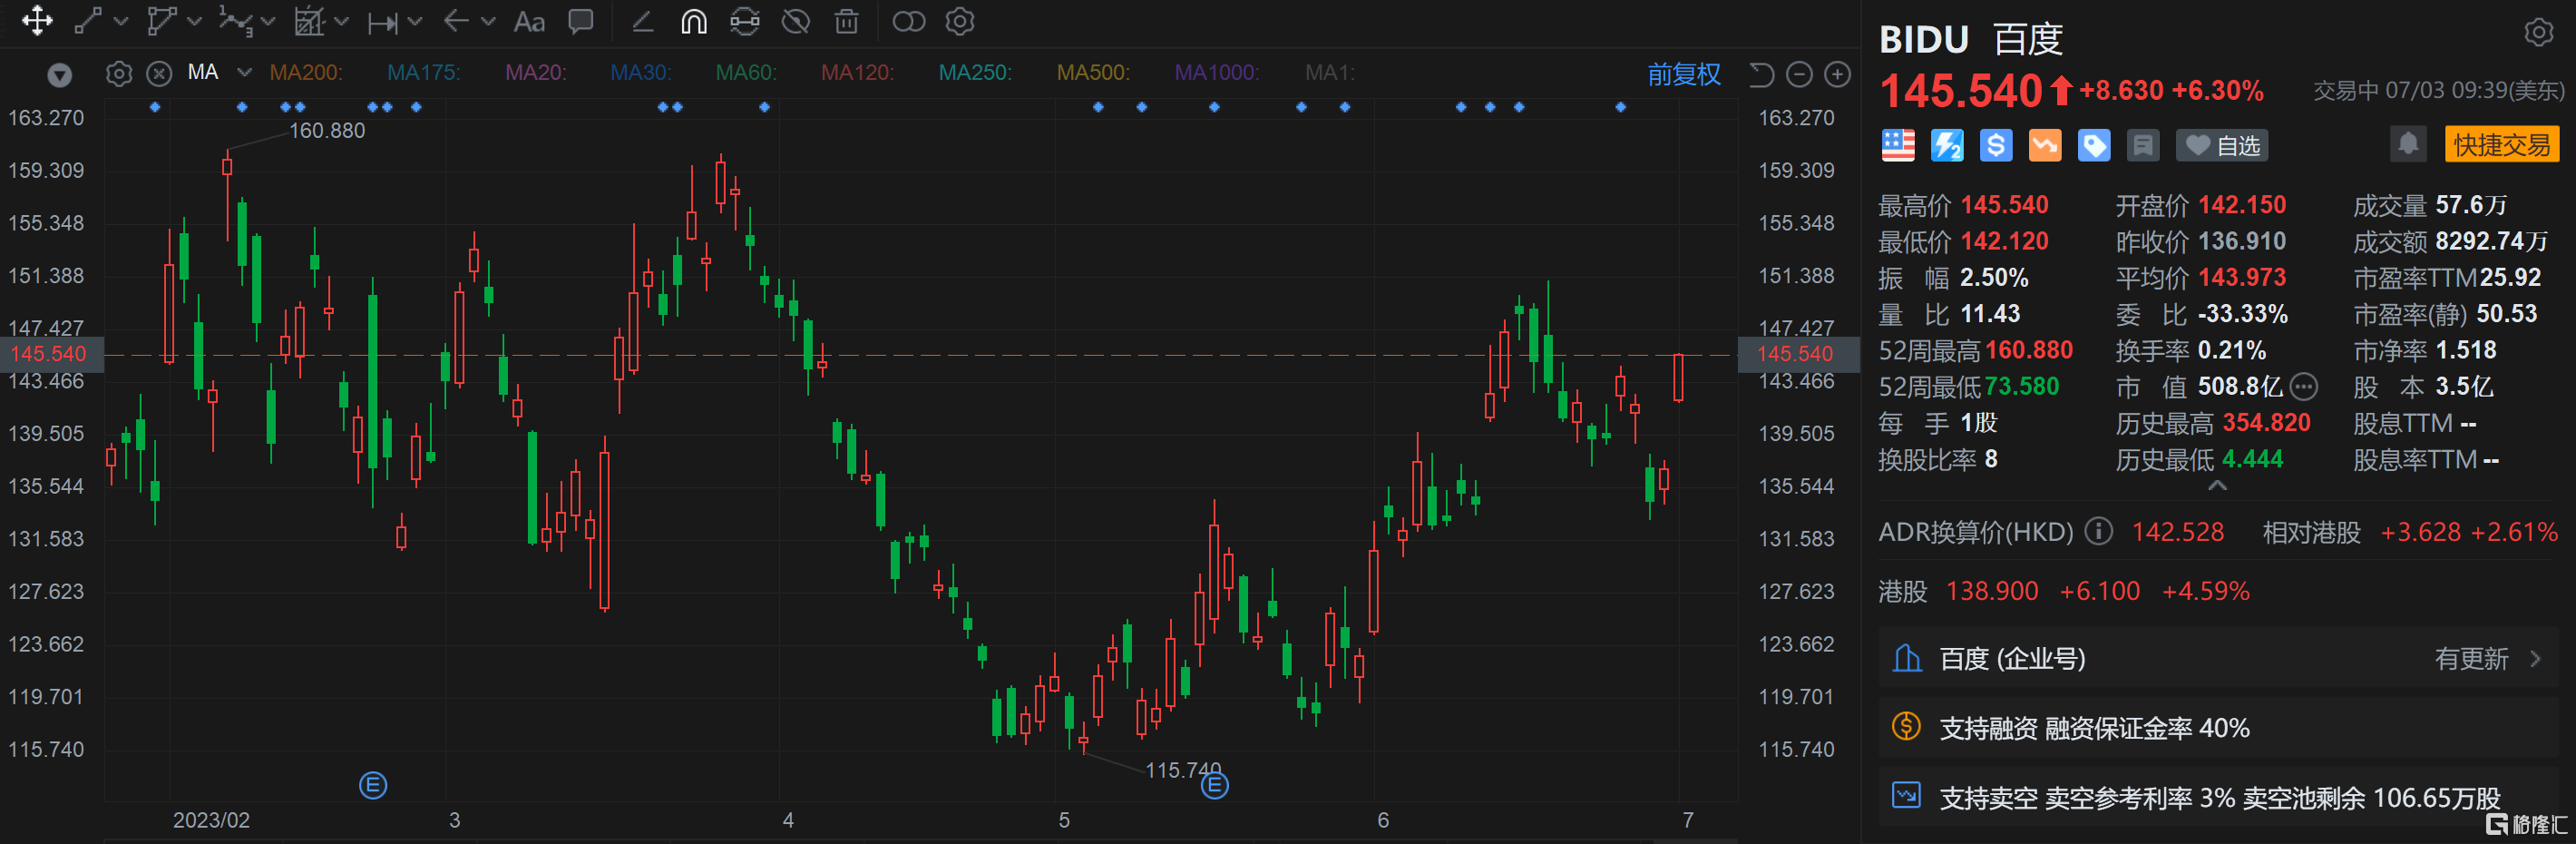The image size is (2576, 844).
Task: Open the 前复权 price adjustment menu
Action: 1683,74
